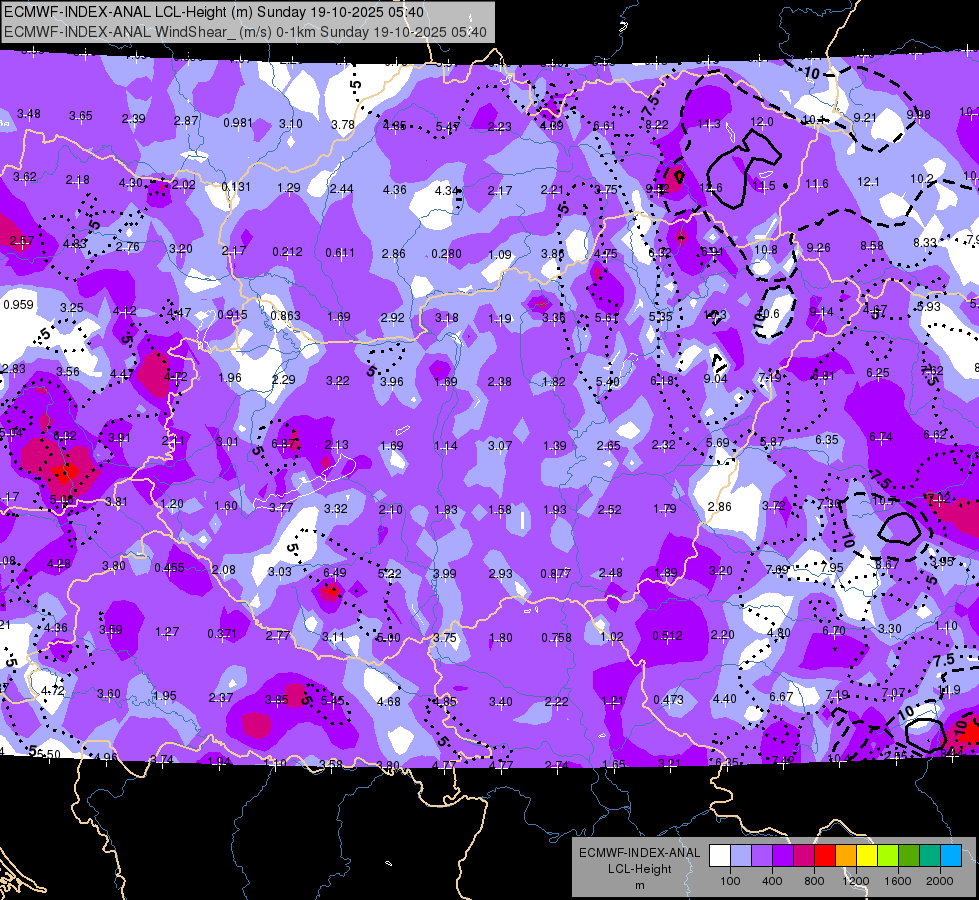Click the dark green legend swatch
The image size is (979, 900).
click(908, 856)
